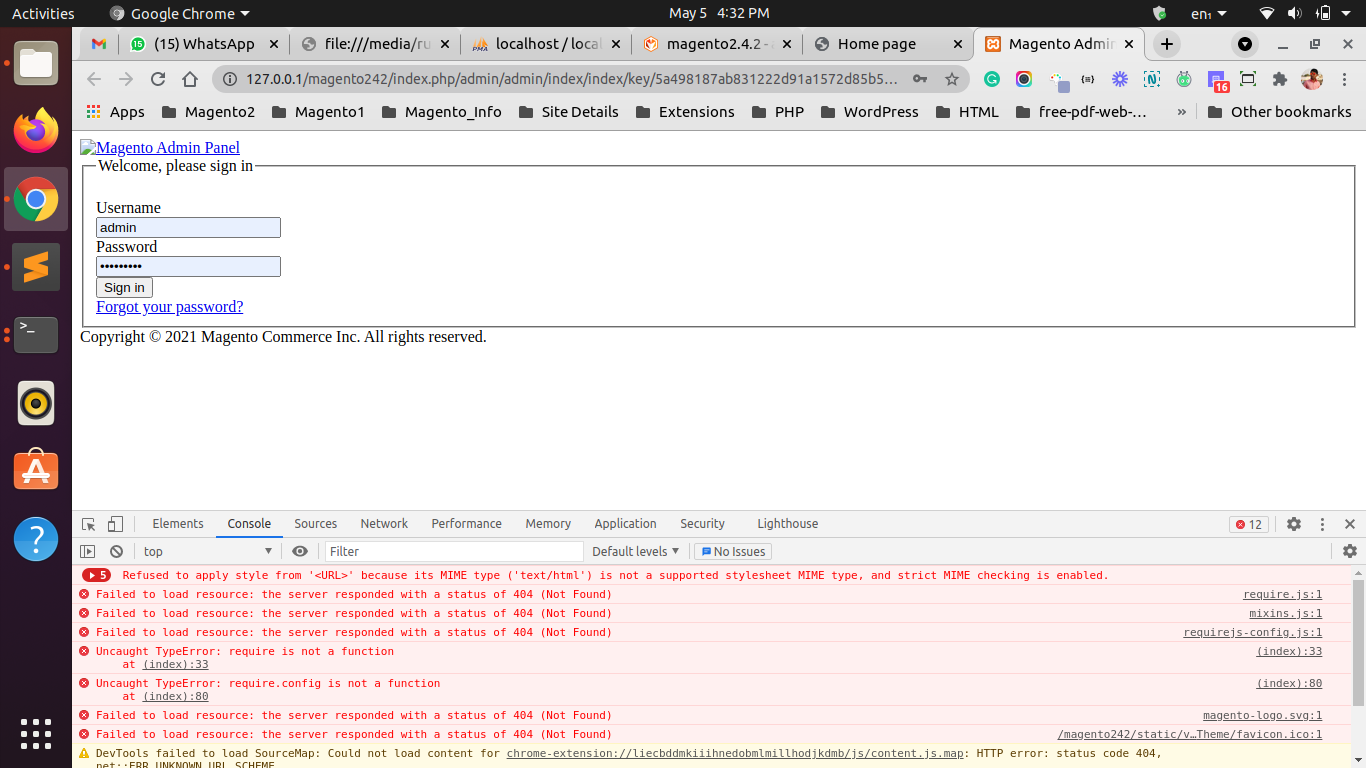This screenshot has width=1366, height=768.
Task: Click the Sign in button
Action: pos(124,287)
